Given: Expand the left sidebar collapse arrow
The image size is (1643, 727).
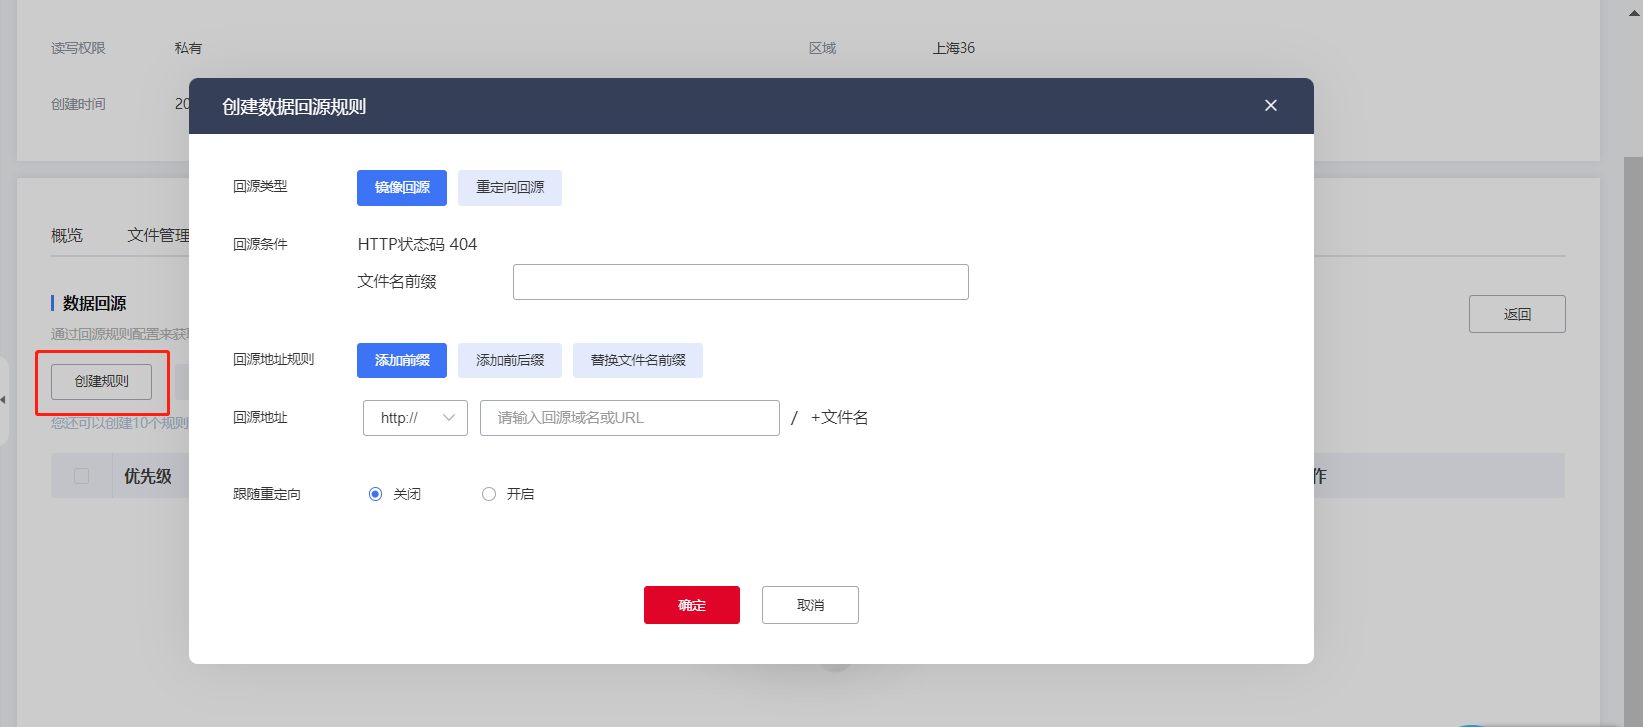Looking at the screenshot, I should point(4,400).
